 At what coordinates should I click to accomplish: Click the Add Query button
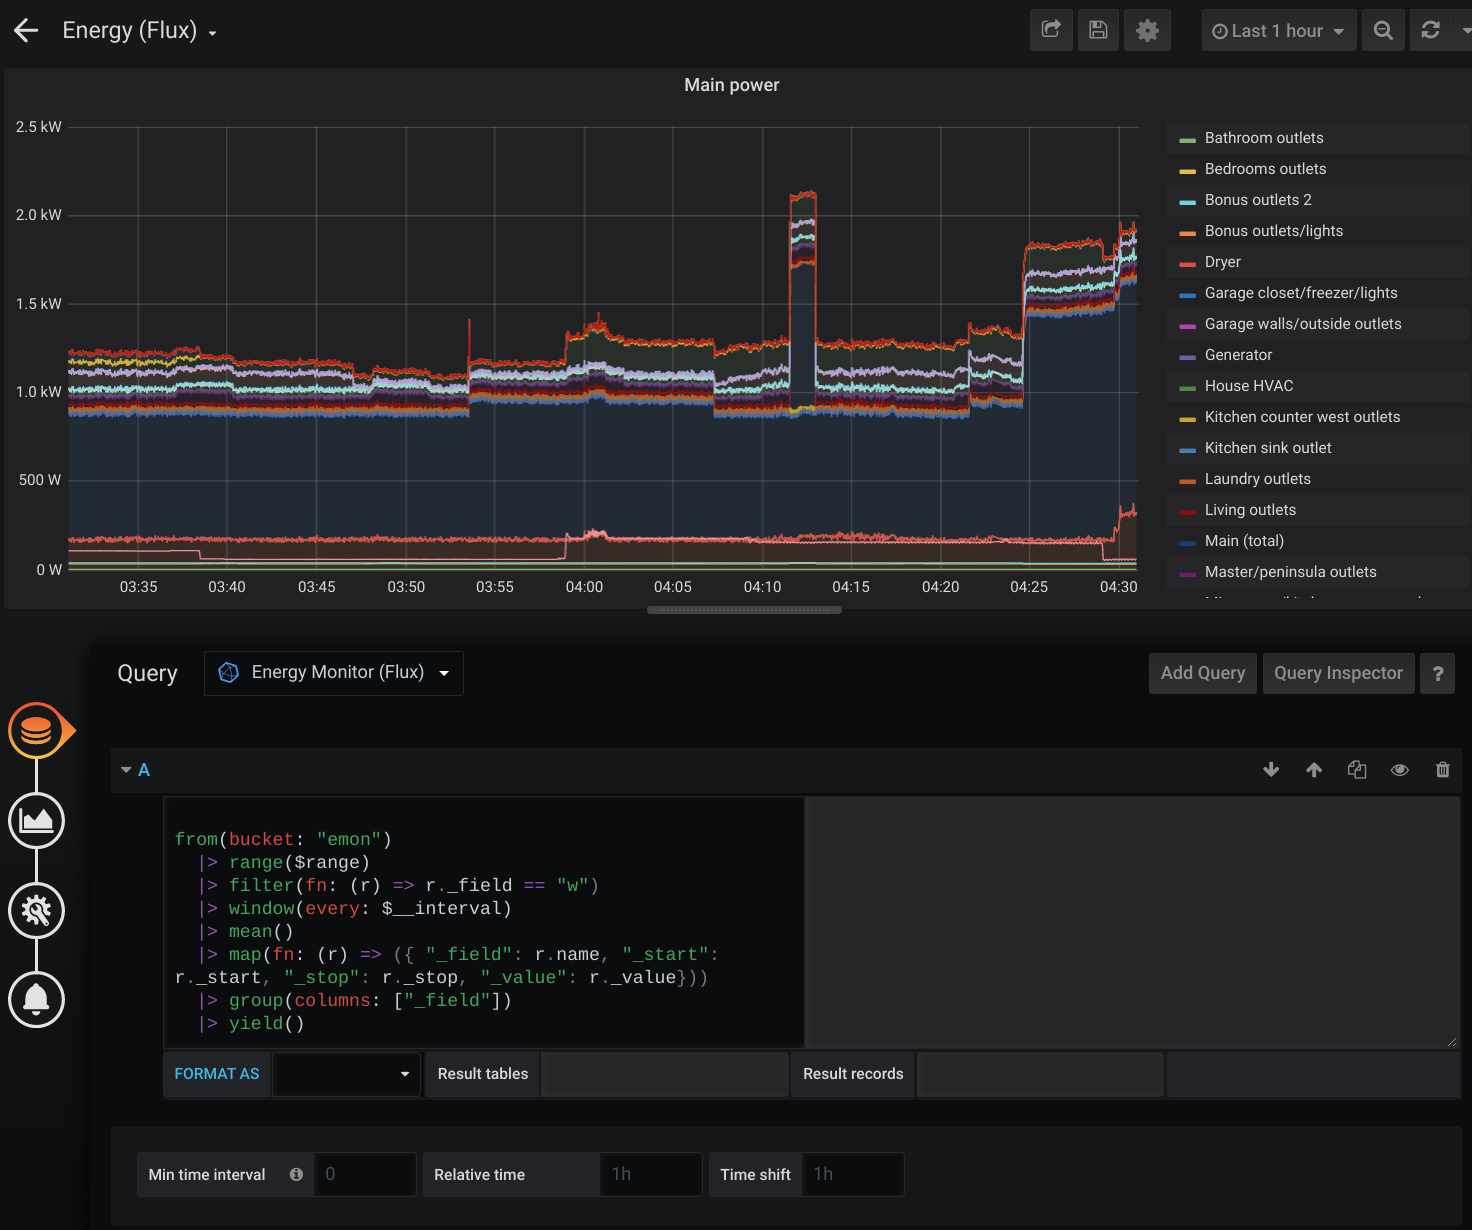click(1202, 673)
